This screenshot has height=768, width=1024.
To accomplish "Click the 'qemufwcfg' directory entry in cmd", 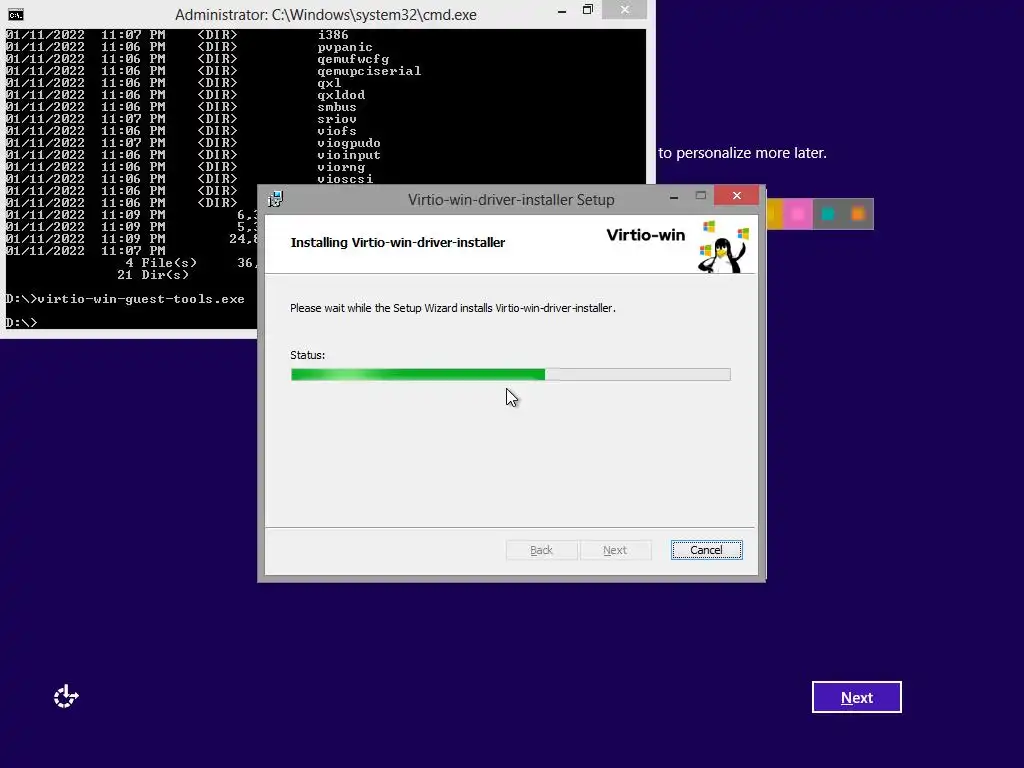I will click(353, 59).
